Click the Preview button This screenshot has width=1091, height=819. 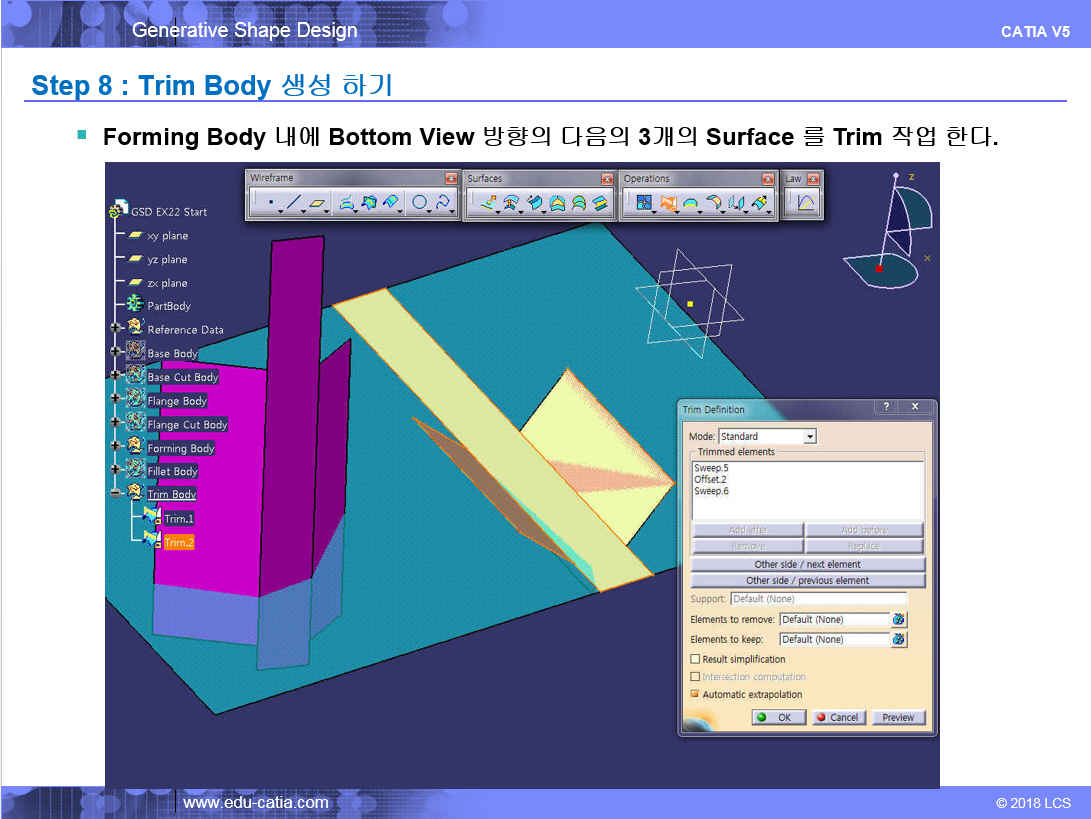tap(898, 717)
